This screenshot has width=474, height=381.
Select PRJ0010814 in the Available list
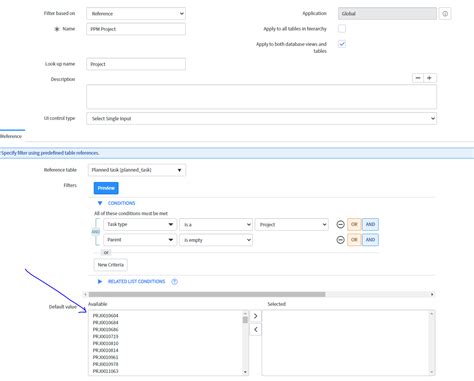click(x=105, y=350)
